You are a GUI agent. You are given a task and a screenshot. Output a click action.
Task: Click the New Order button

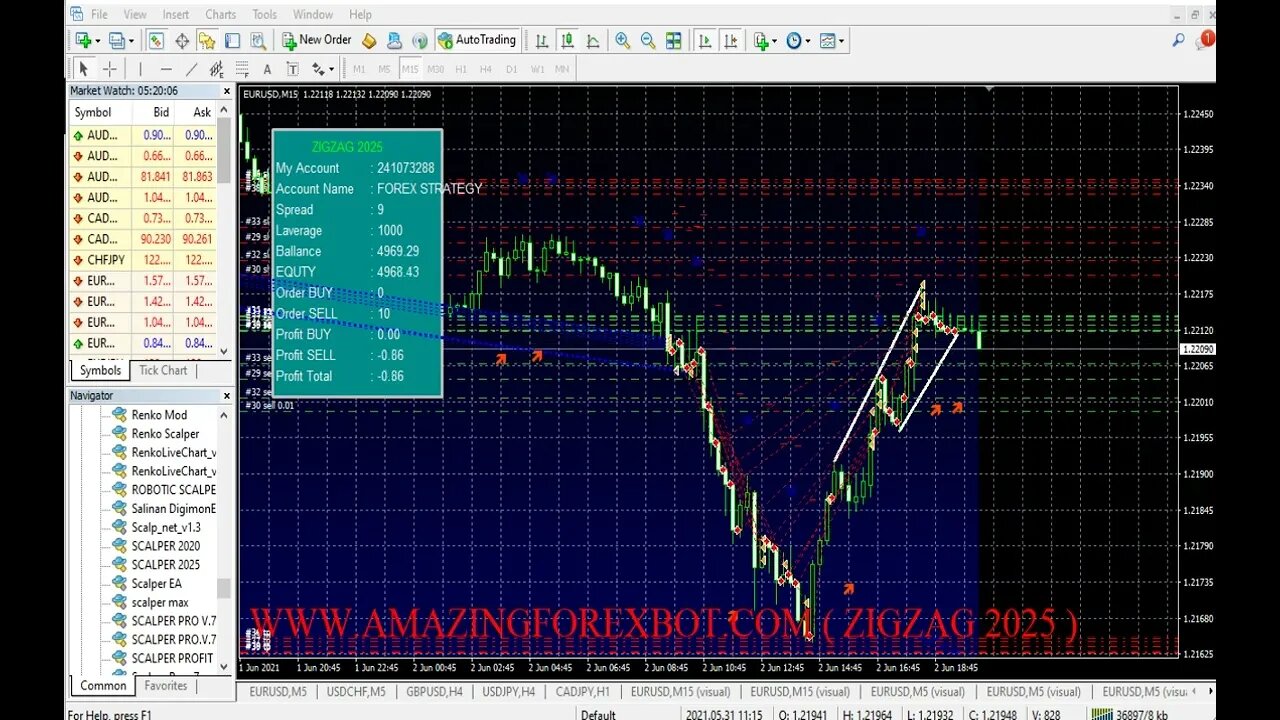(316, 40)
